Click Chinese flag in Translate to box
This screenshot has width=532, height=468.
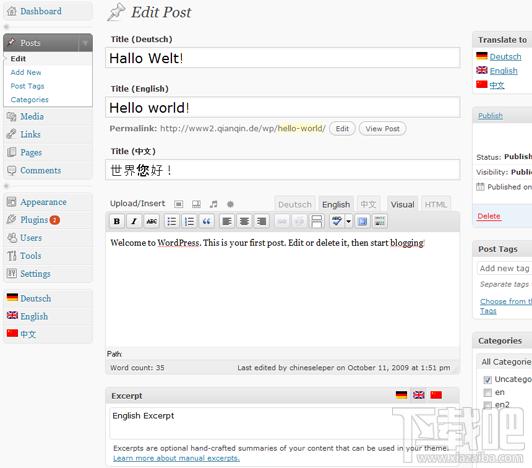(482, 84)
